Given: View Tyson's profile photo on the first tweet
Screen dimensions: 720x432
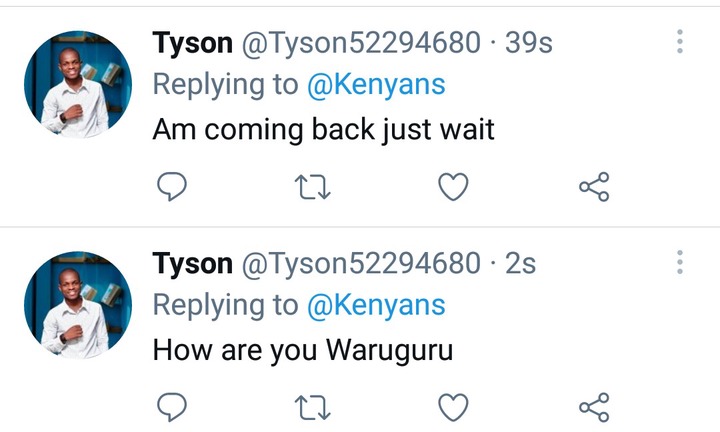Looking at the screenshot, I should point(78,84).
